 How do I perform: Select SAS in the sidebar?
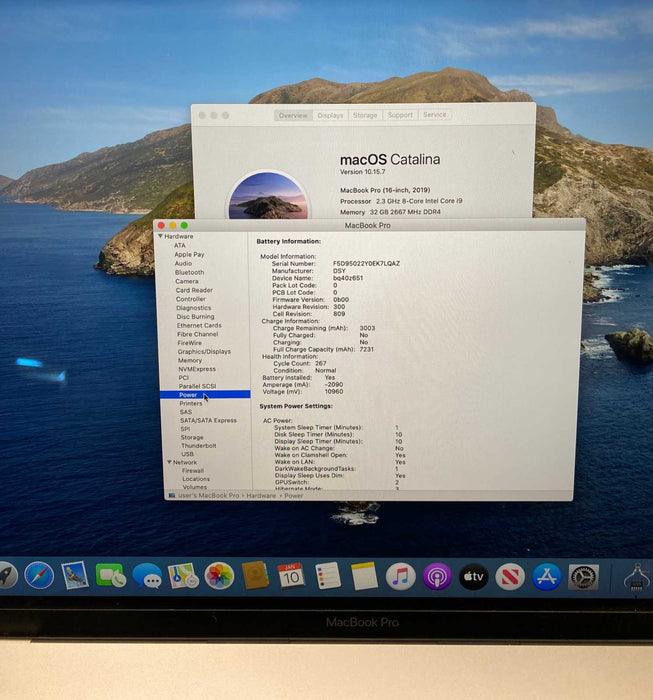click(x=186, y=412)
